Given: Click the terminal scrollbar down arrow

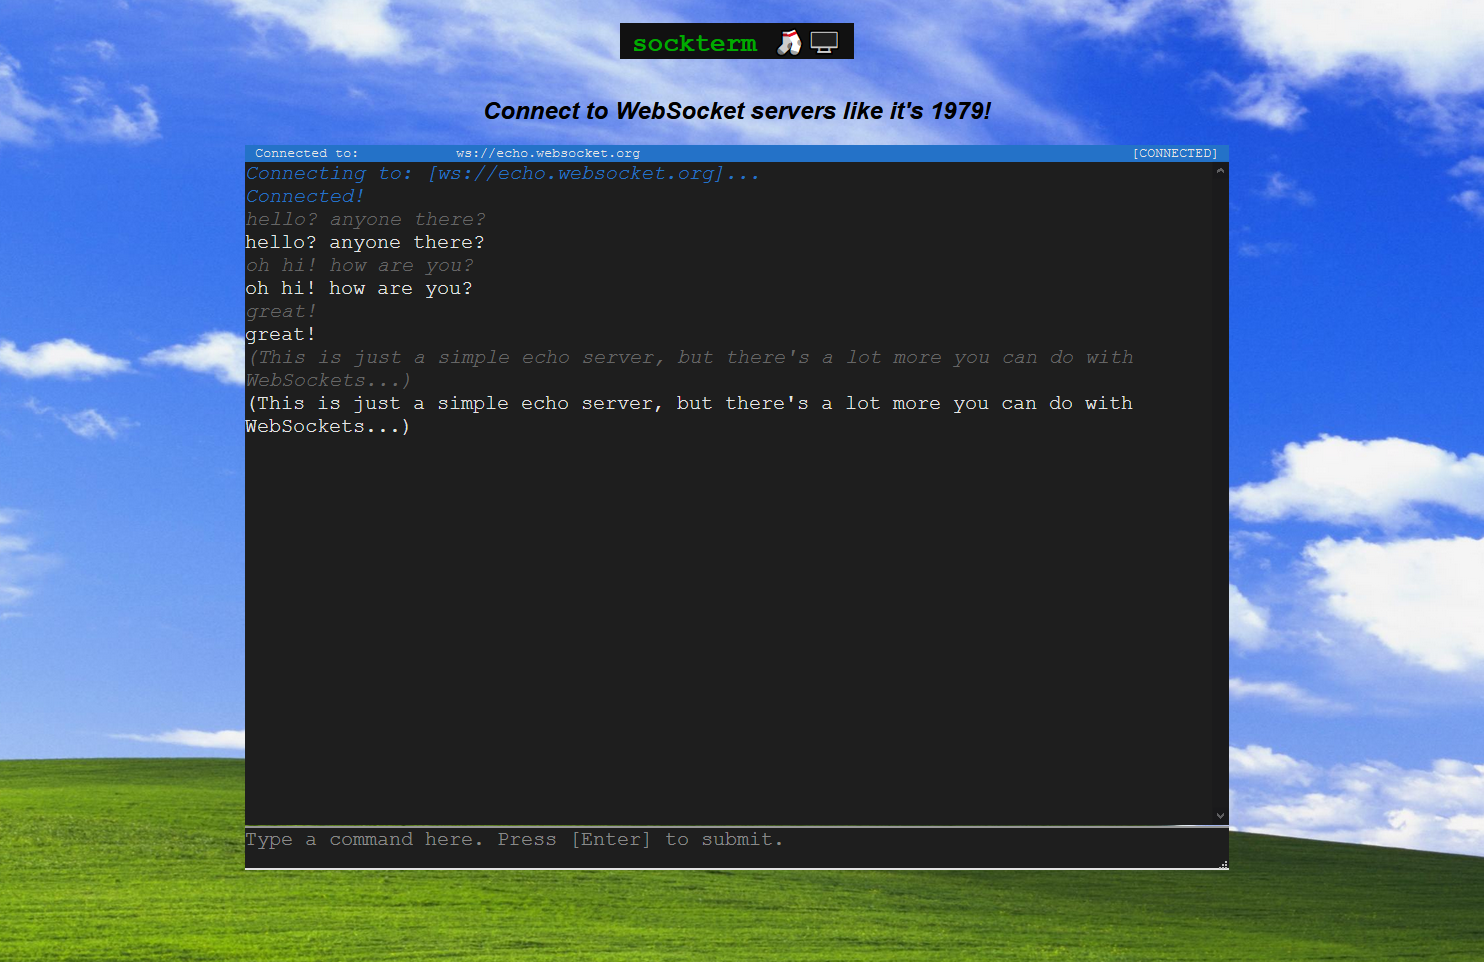Looking at the screenshot, I should pyautogui.click(x=1220, y=816).
